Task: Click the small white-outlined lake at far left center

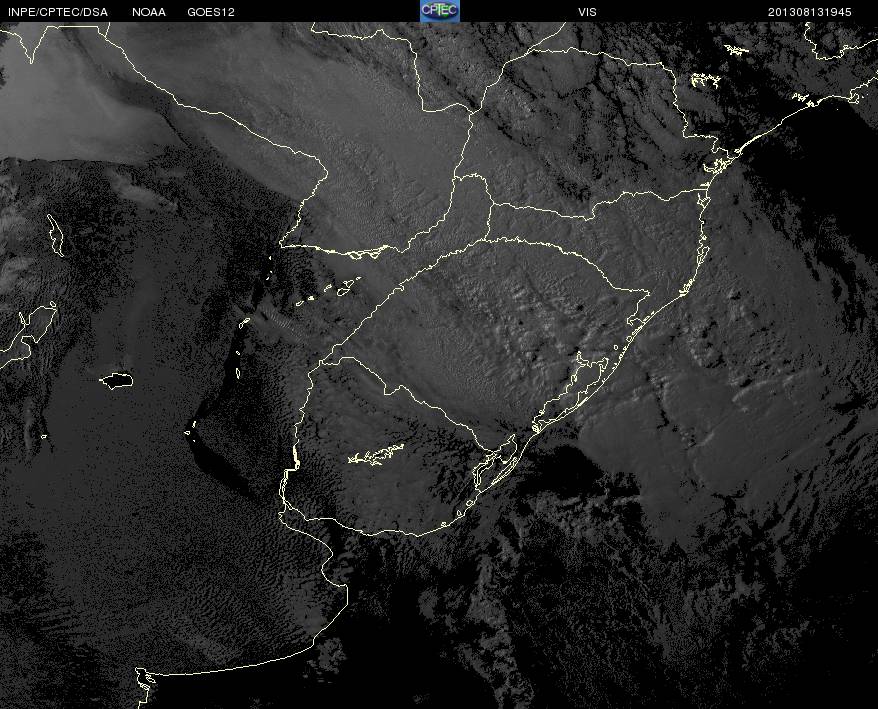Action: (x=117, y=380)
